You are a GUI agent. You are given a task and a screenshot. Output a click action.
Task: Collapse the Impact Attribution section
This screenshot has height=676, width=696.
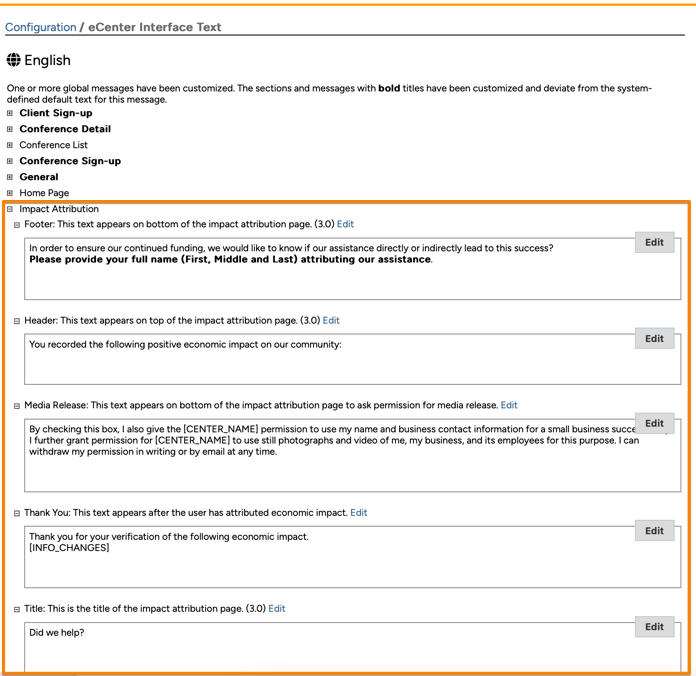pos(10,209)
